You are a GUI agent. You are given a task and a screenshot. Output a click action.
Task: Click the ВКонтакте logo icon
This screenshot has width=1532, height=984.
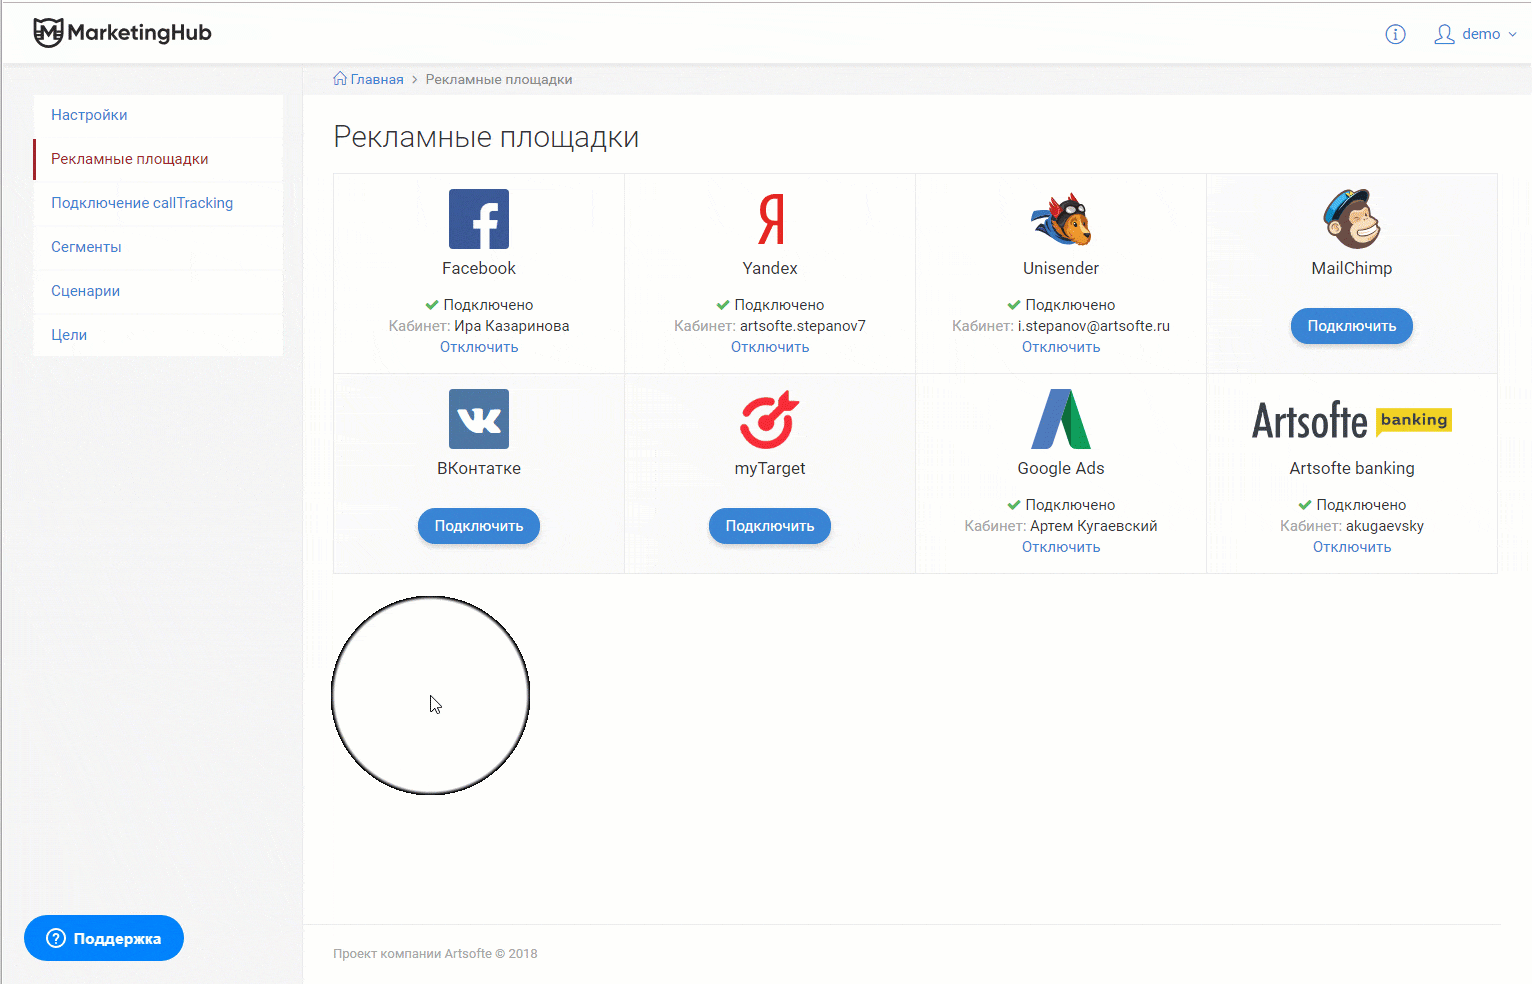pyautogui.click(x=479, y=419)
